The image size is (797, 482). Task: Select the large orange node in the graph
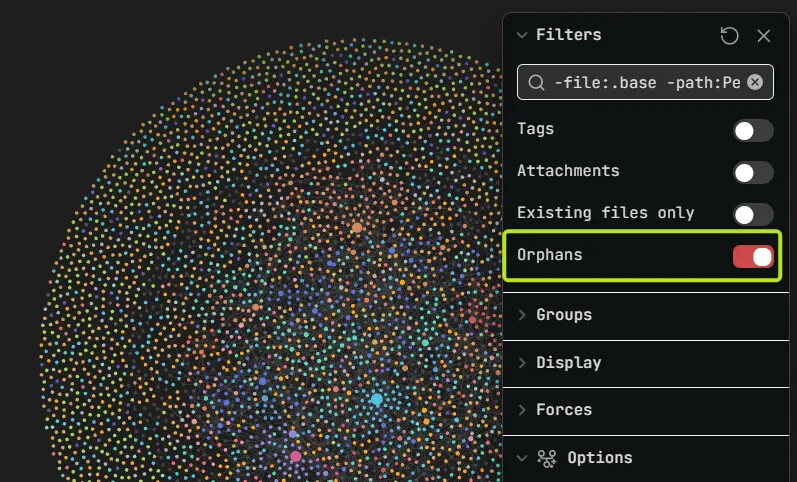(x=357, y=227)
